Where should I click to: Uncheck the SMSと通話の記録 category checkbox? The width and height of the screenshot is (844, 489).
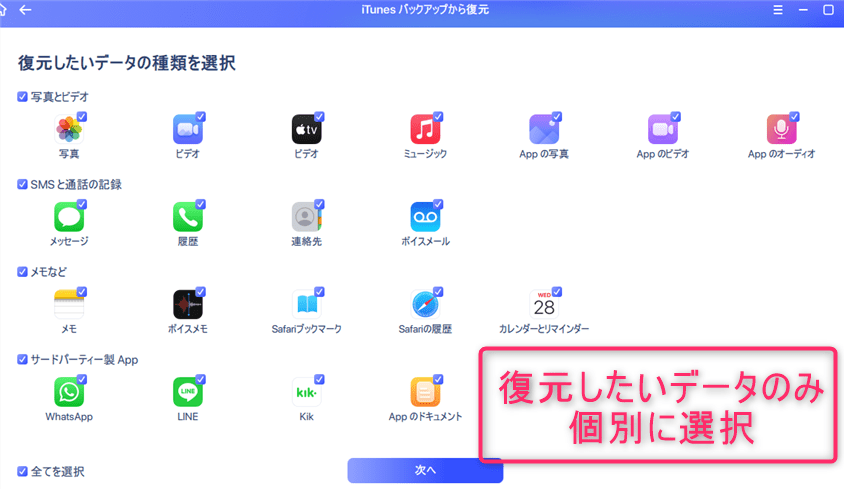point(22,184)
